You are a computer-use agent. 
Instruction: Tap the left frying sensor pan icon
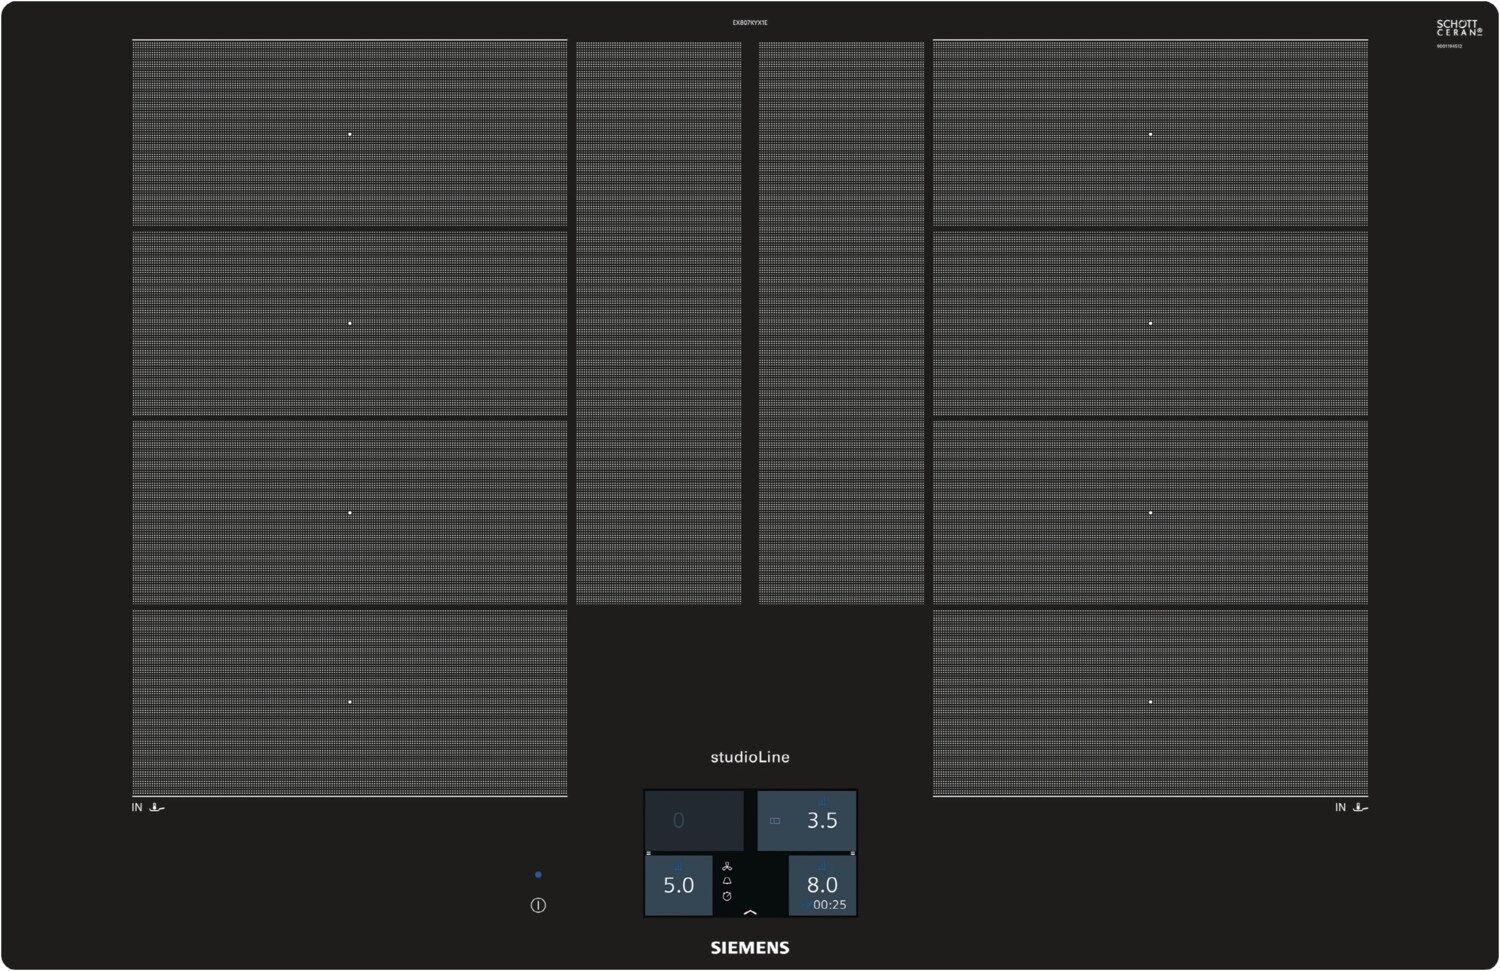point(157,807)
